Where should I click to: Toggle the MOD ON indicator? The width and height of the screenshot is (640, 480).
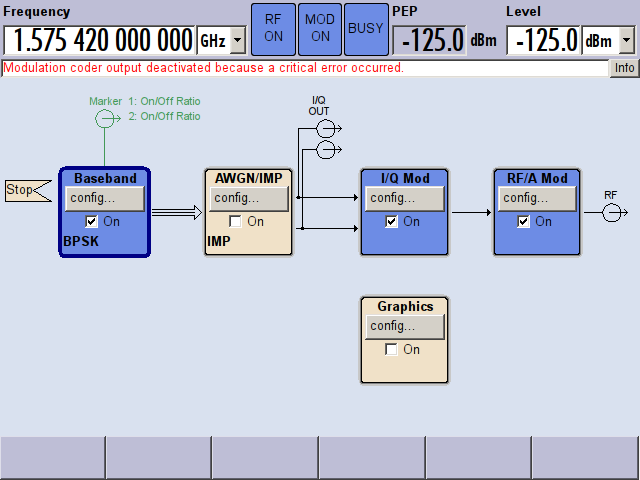tap(320, 27)
